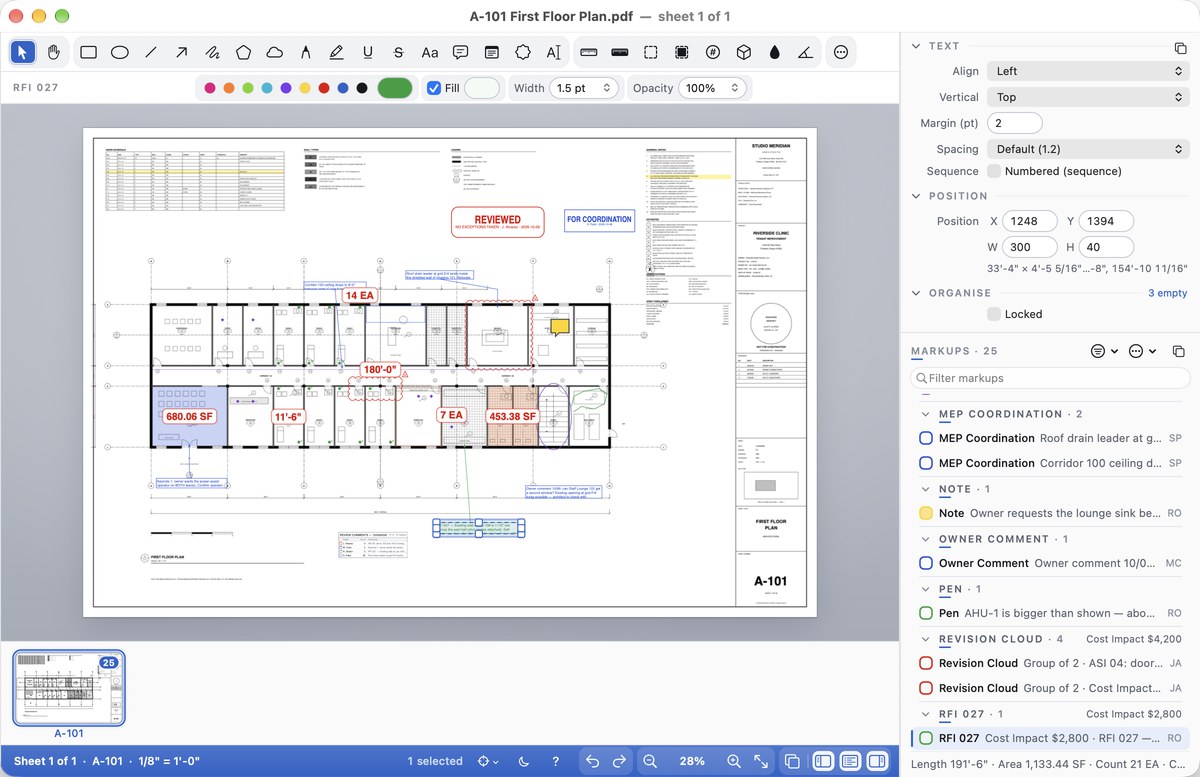Select the length ruler measurement tool
This screenshot has height=777, width=1200.
[x=588, y=52]
